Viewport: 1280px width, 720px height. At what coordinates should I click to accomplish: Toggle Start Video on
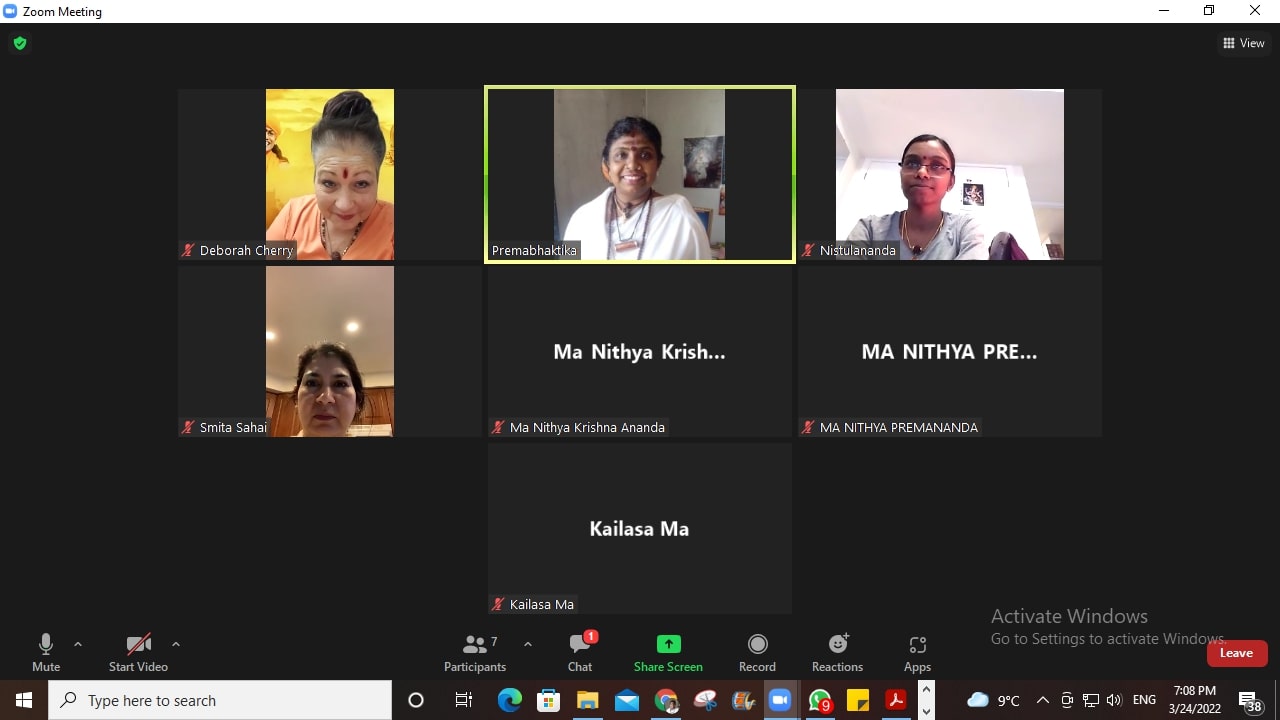coord(138,653)
